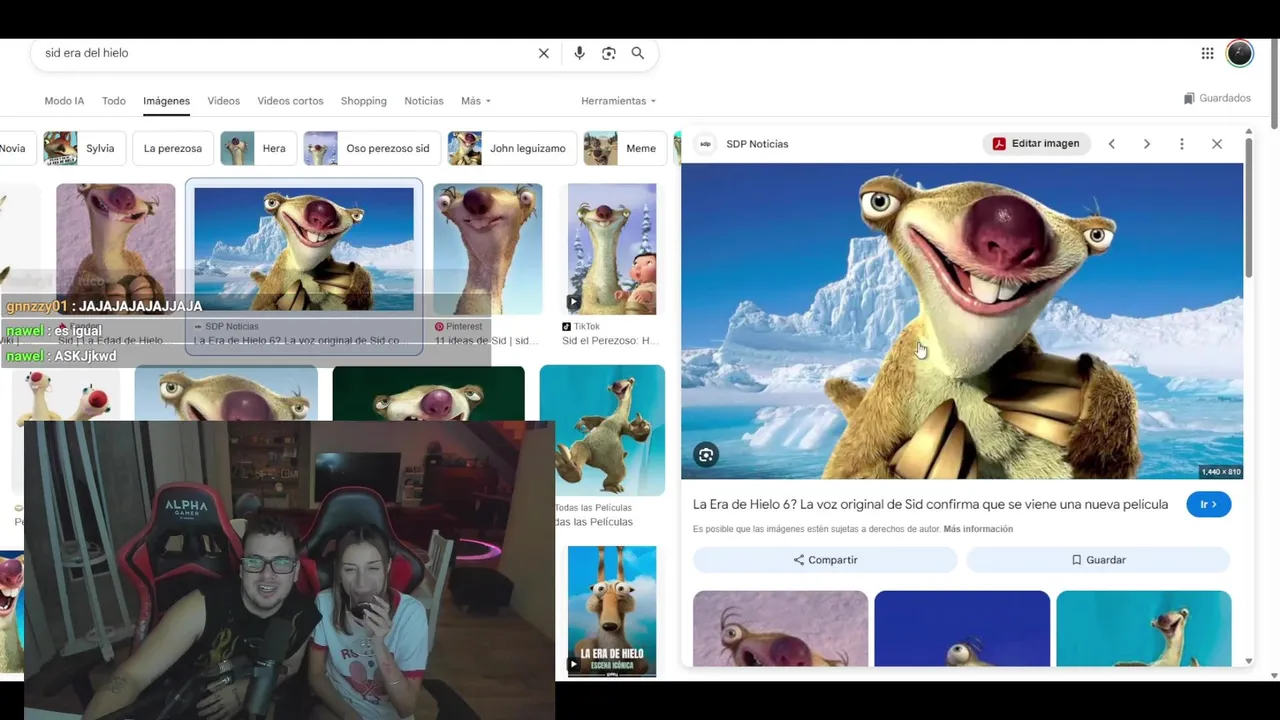Go to the next image with the right arrow

[1147, 144]
